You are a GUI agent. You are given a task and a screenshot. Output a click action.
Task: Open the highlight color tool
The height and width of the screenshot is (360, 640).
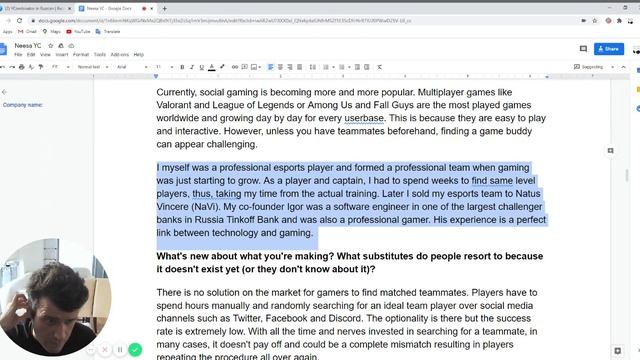(222, 67)
